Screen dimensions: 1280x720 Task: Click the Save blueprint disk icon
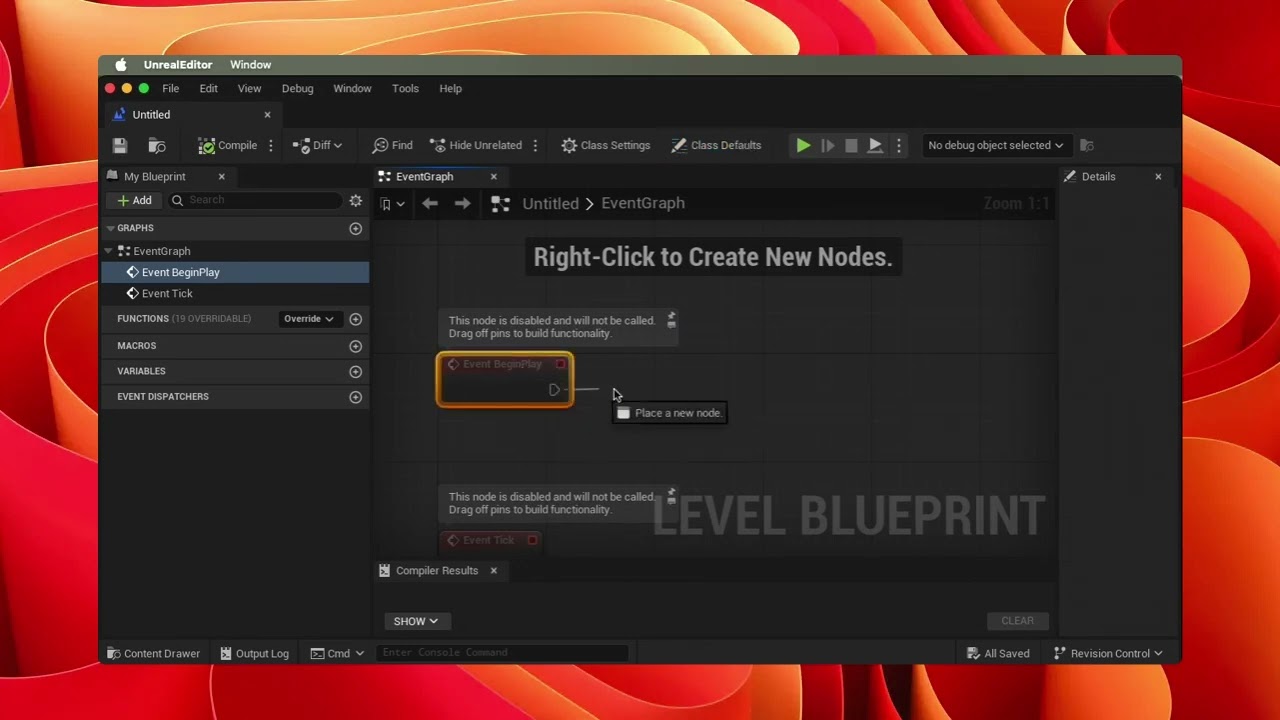pos(120,146)
